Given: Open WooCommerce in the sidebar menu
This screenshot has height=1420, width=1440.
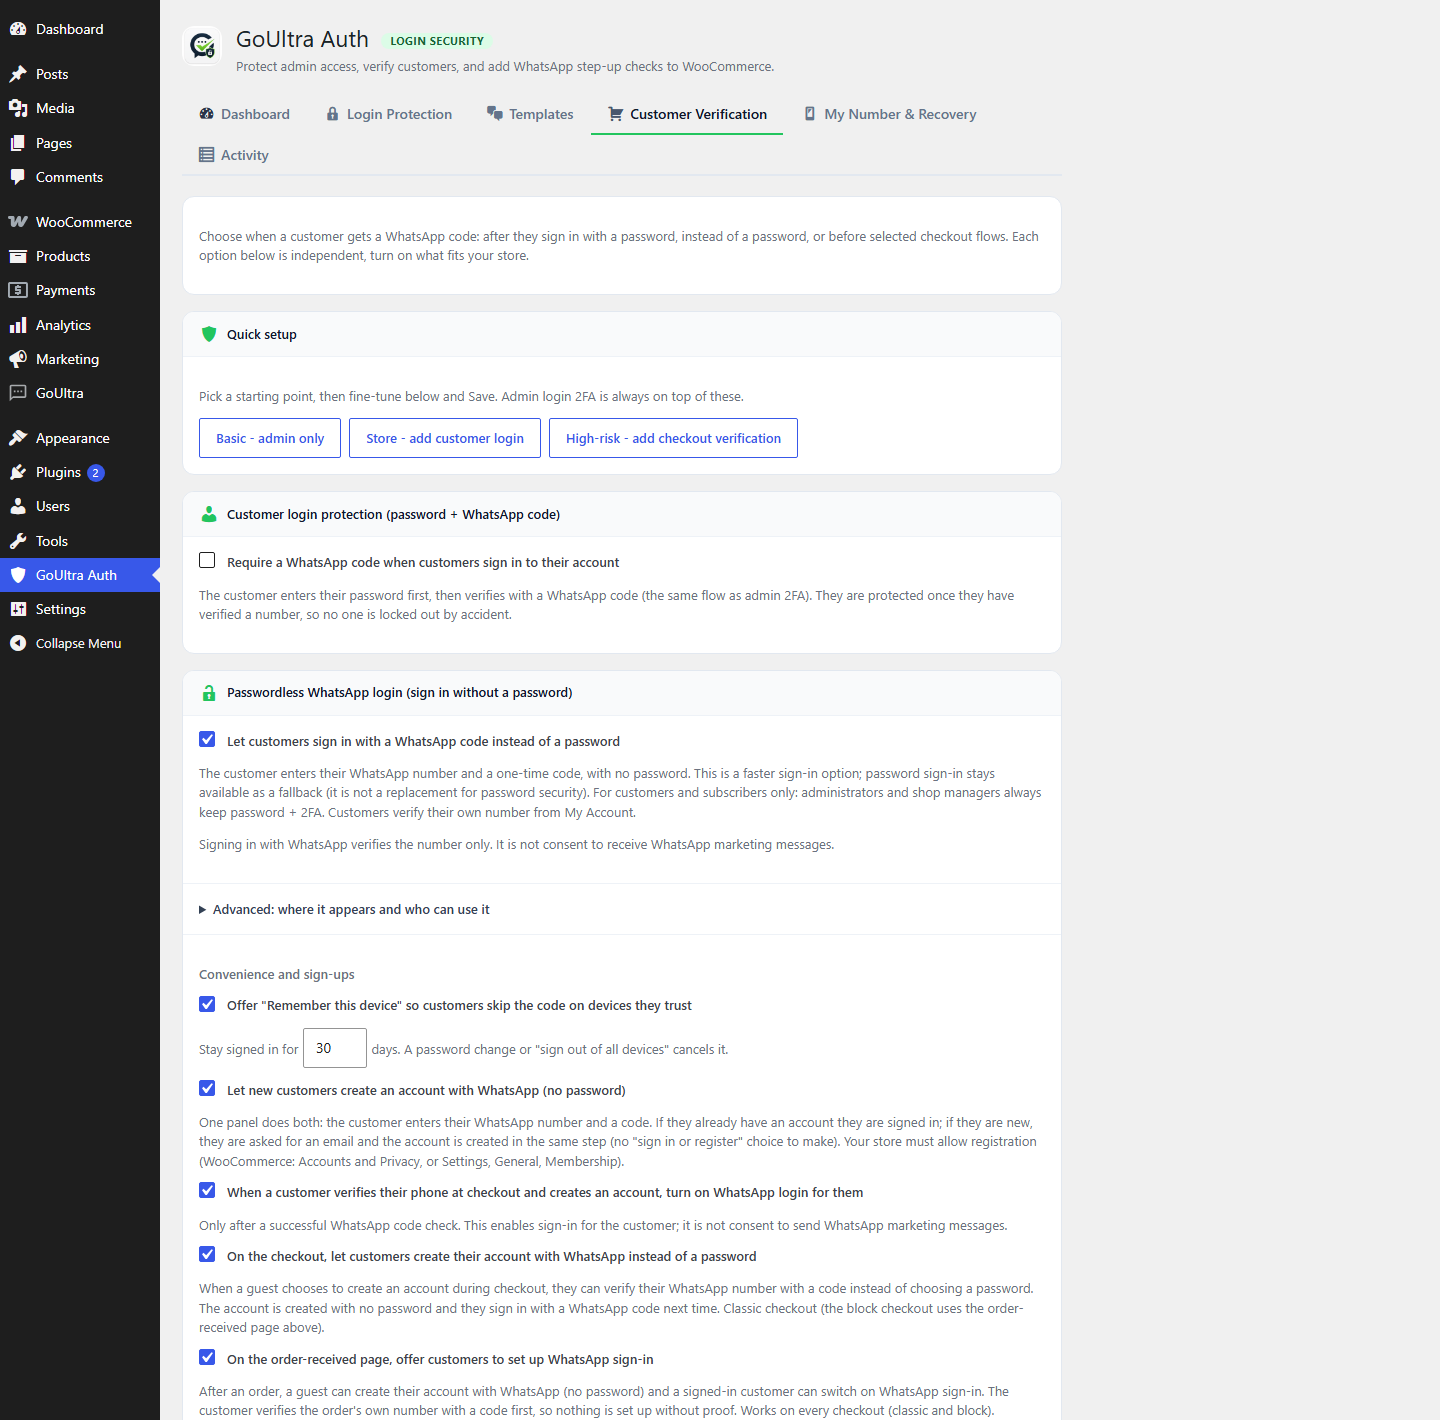Looking at the screenshot, I should tap(80, 222).
